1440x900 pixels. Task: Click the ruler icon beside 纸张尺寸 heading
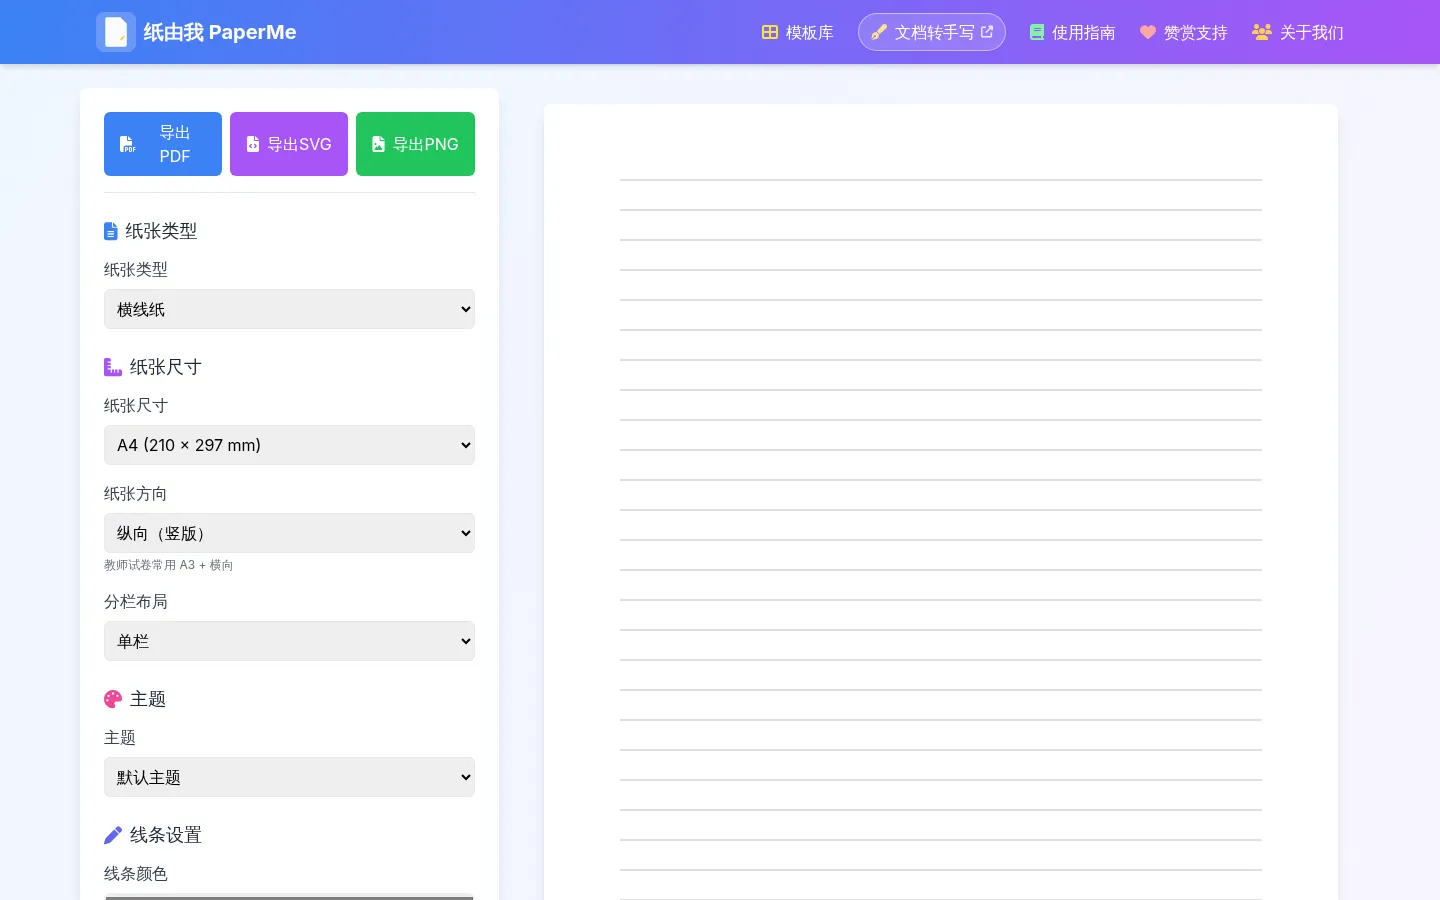pos(113,367)
